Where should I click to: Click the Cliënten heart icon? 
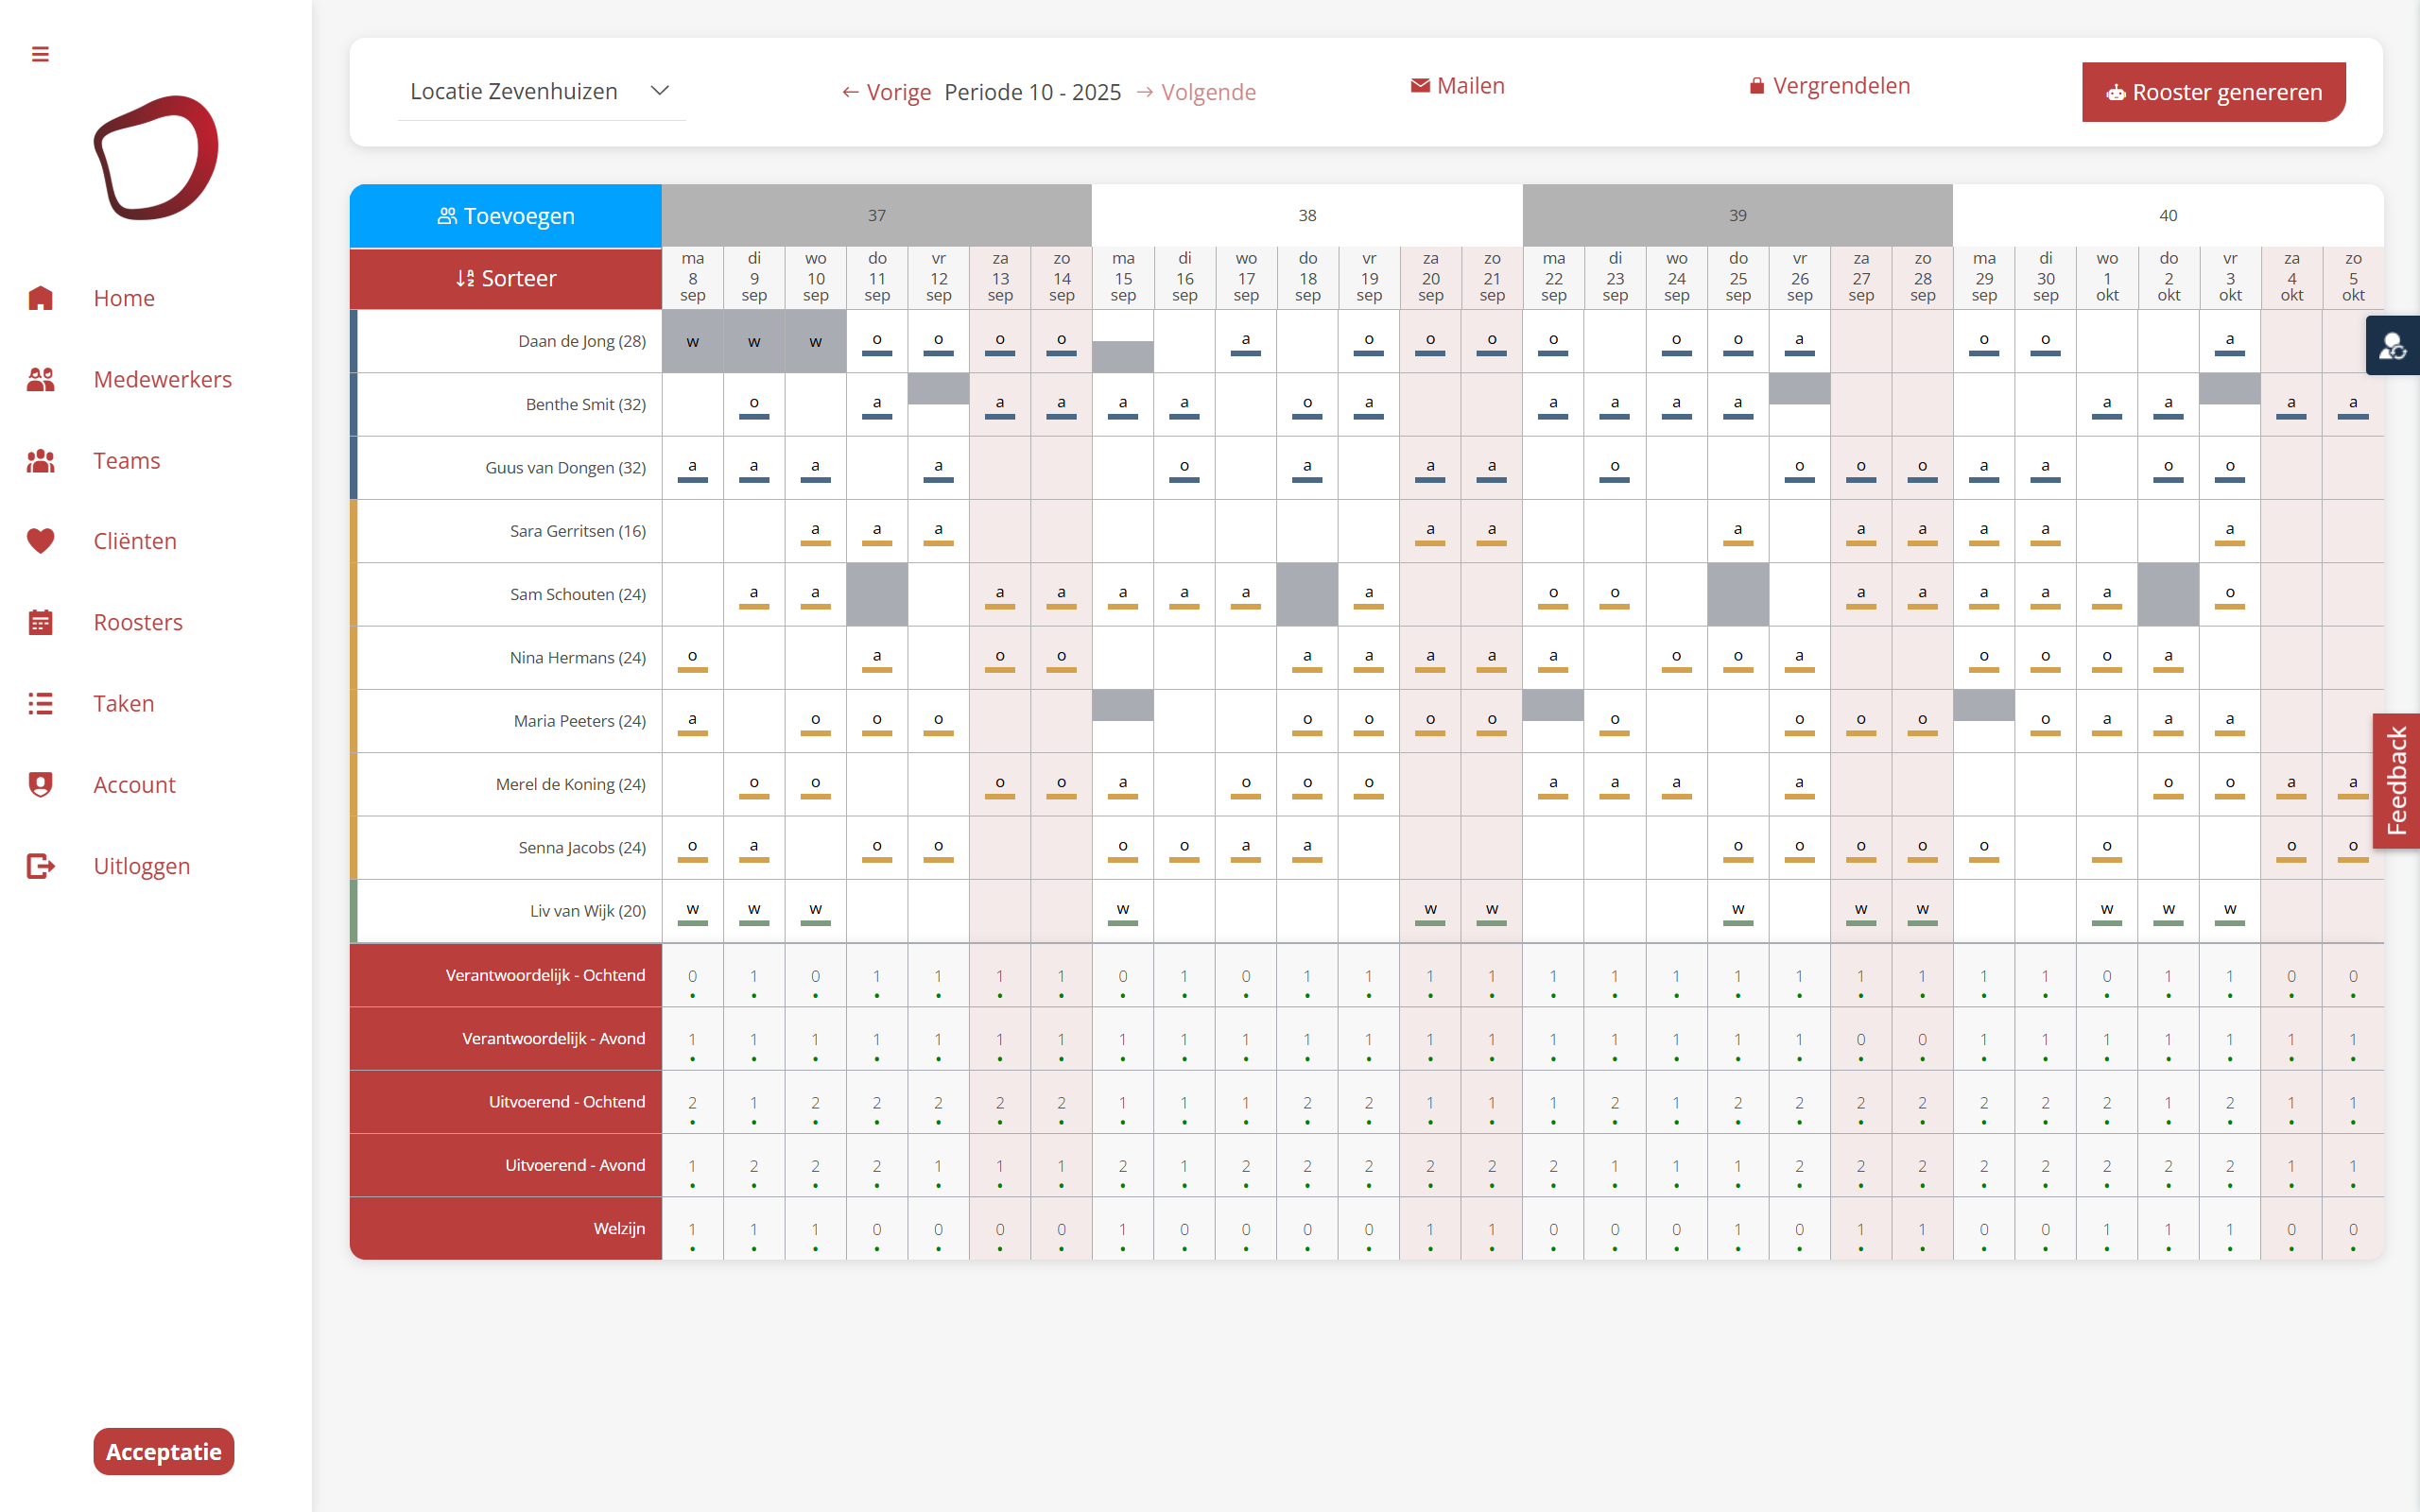coord(40,541)
